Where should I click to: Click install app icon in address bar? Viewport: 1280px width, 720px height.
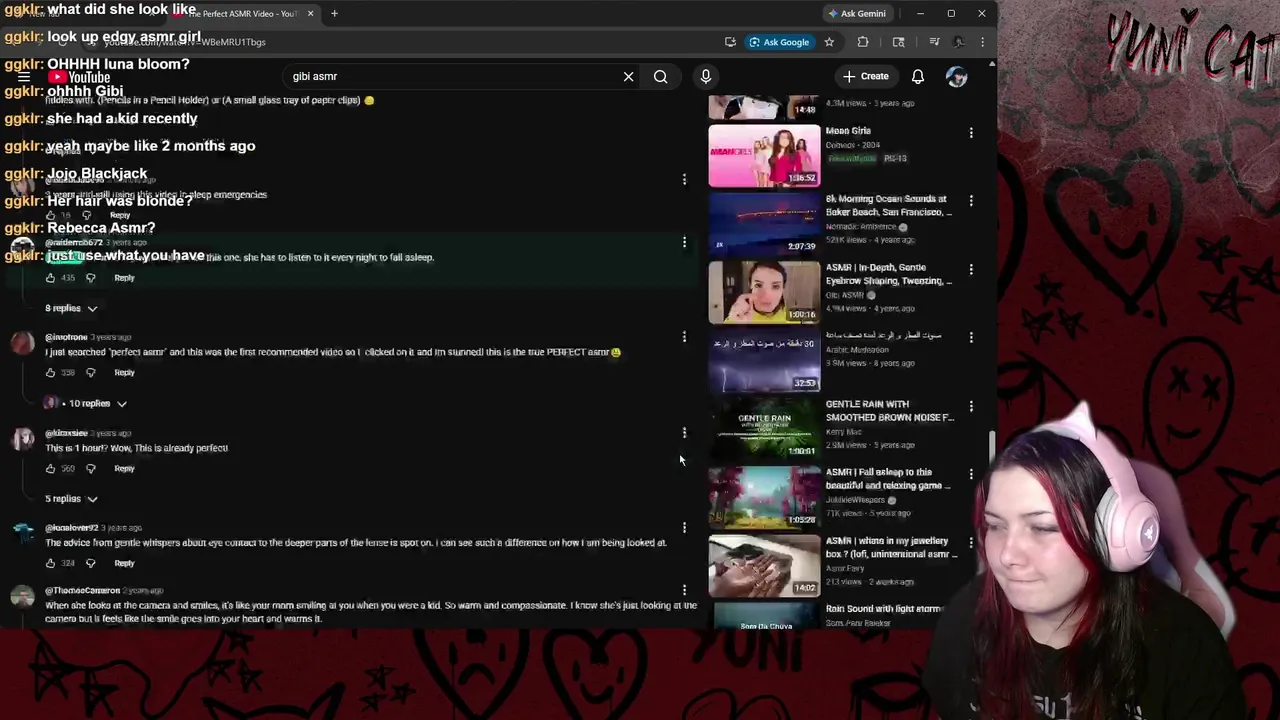click(730, 42)
